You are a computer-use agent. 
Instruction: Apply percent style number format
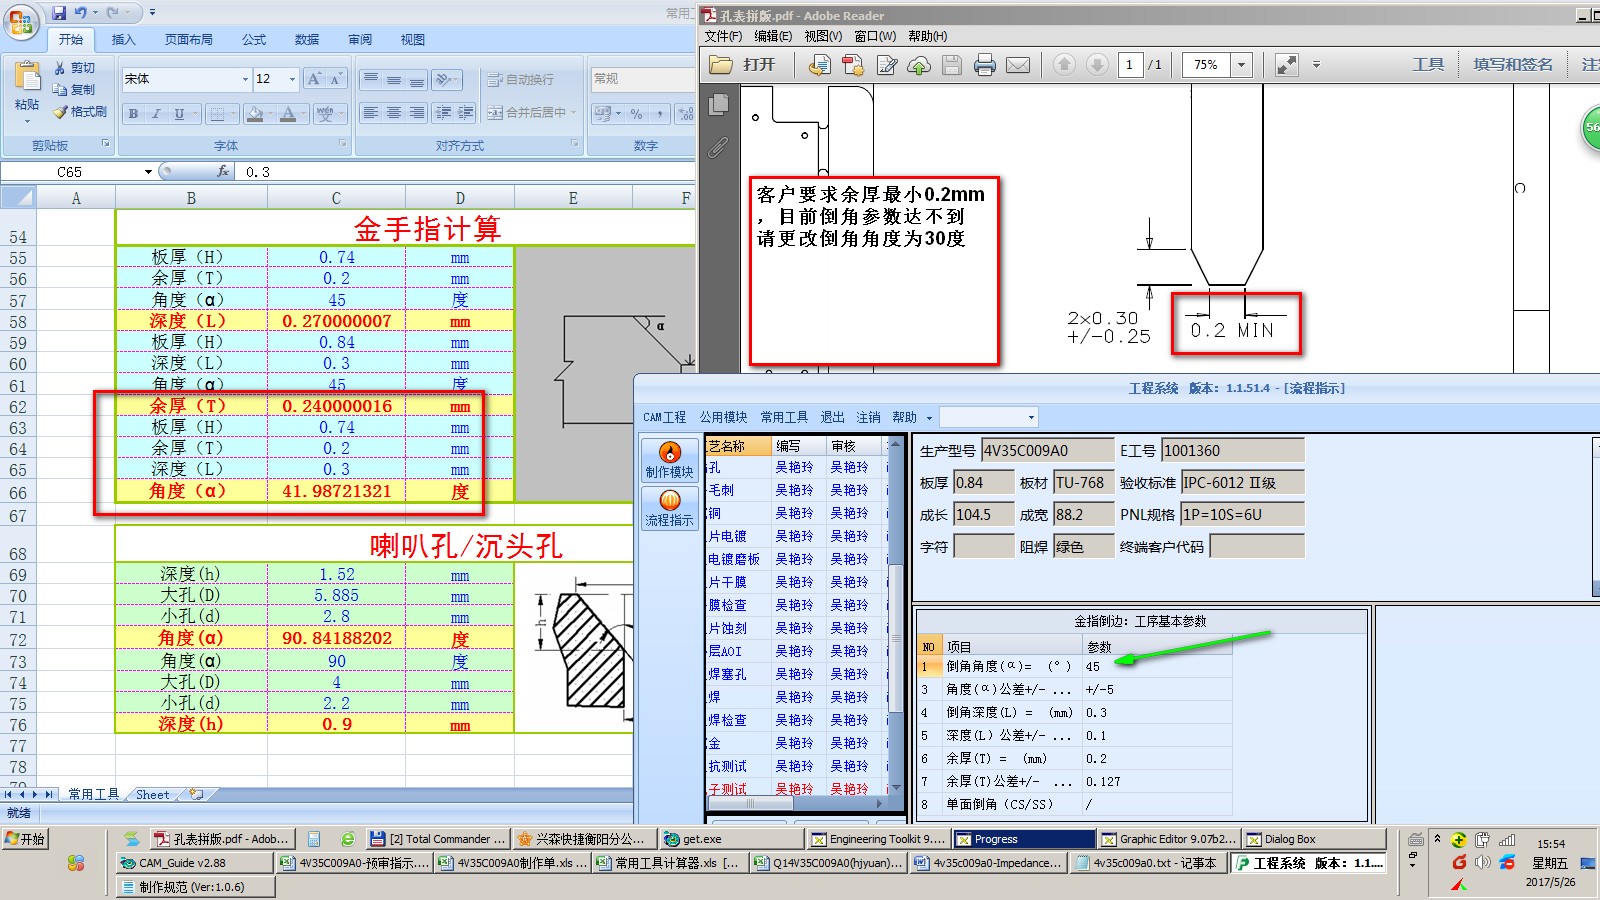pos(636,114)
